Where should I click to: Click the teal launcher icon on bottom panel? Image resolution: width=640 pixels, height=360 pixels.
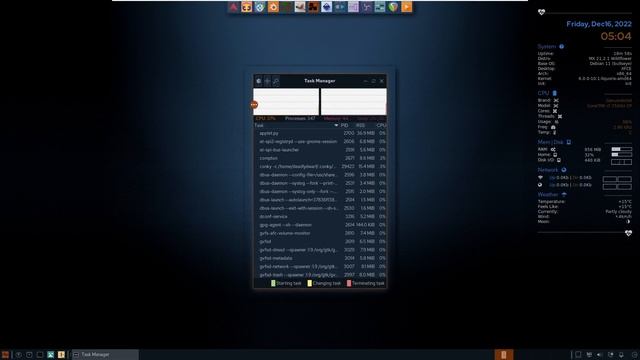(x=51, y=355)
